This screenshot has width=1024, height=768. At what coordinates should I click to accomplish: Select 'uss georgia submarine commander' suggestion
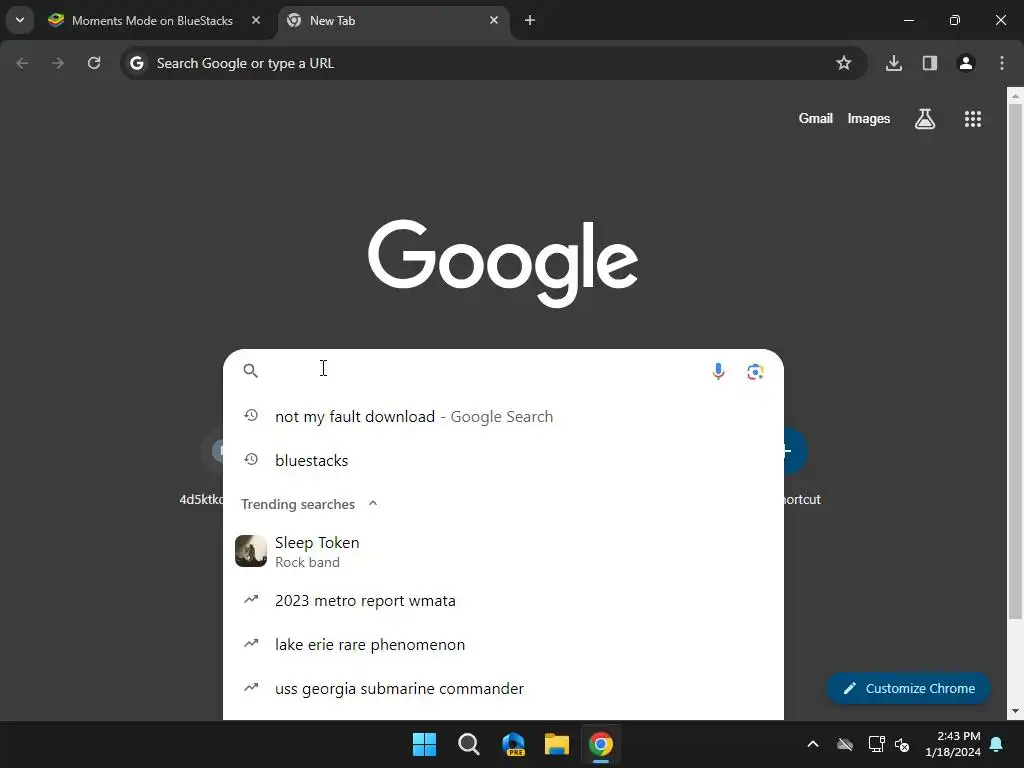503,688
